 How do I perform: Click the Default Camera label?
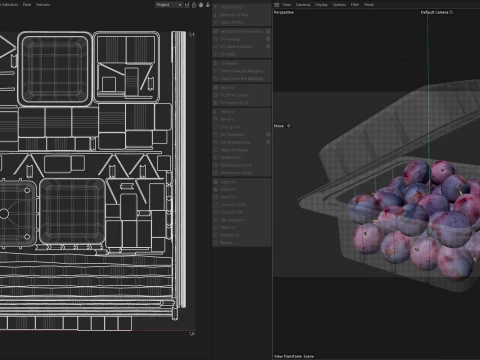434,12
